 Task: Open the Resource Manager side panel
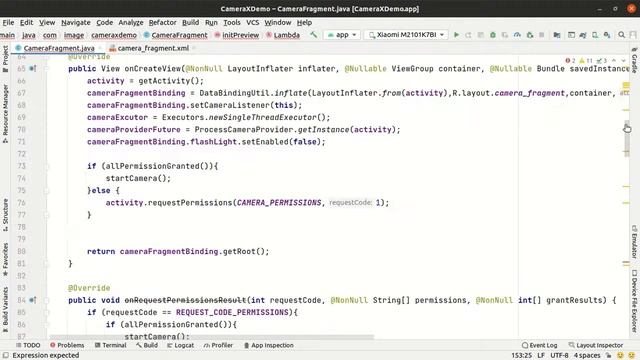(x=5, y=114)
